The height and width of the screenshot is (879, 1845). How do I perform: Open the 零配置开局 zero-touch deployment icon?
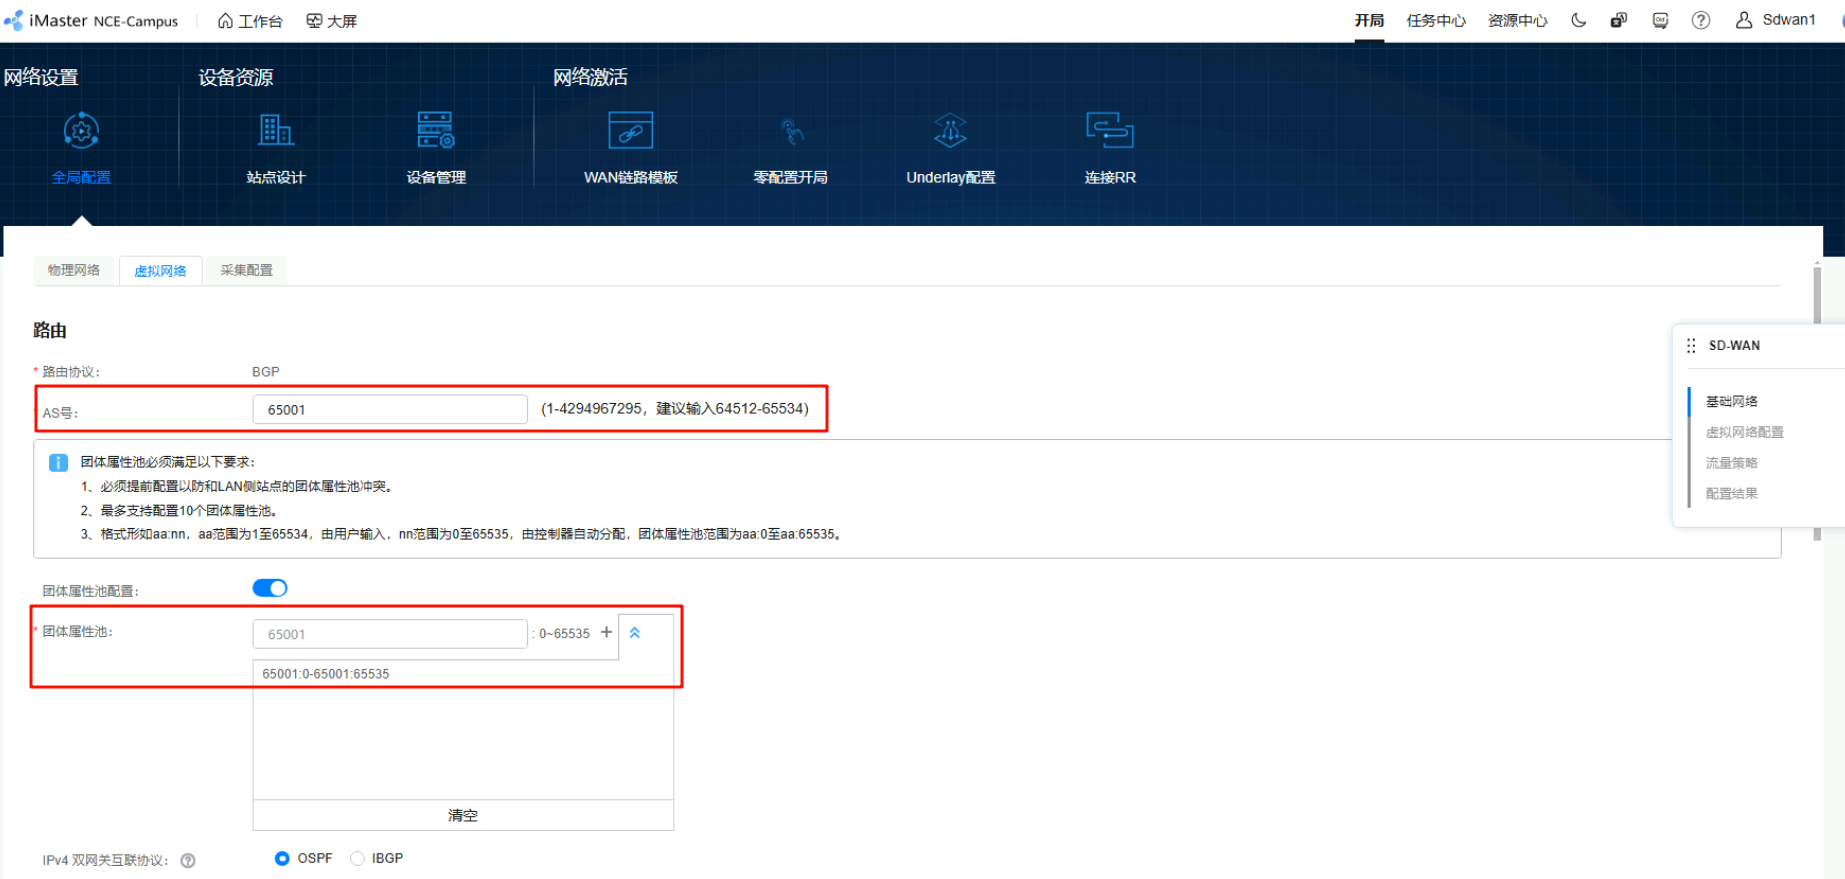[x=790, y=131]
